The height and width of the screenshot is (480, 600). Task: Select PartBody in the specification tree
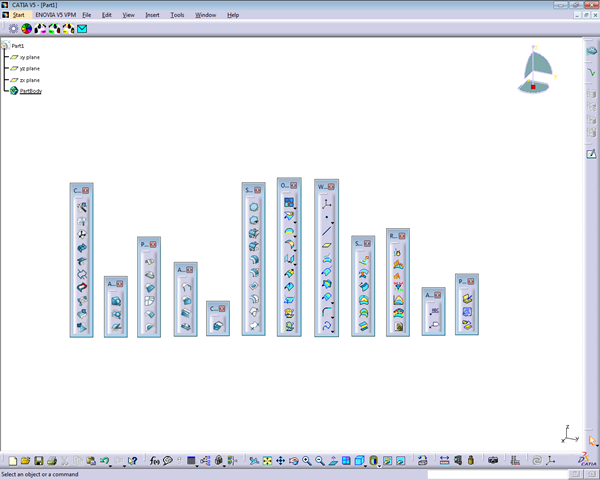pos(30,91)
